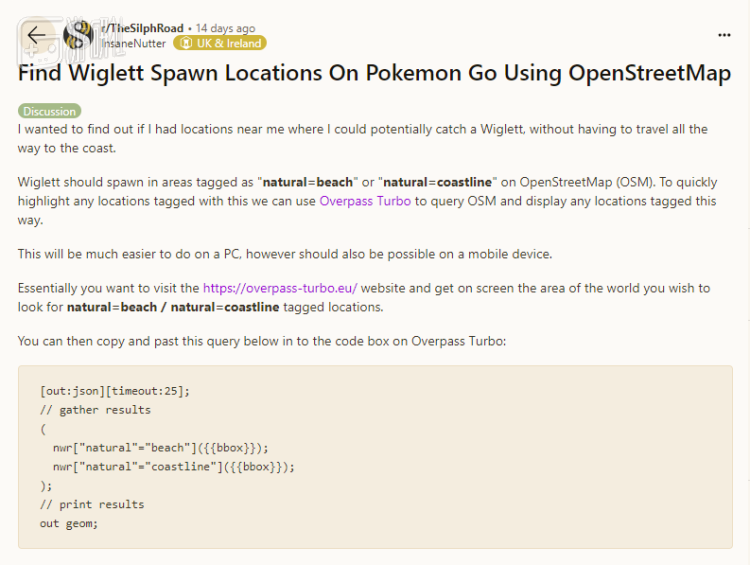Open the Overpass Turbo hyperlink

[x=365, y=201]
